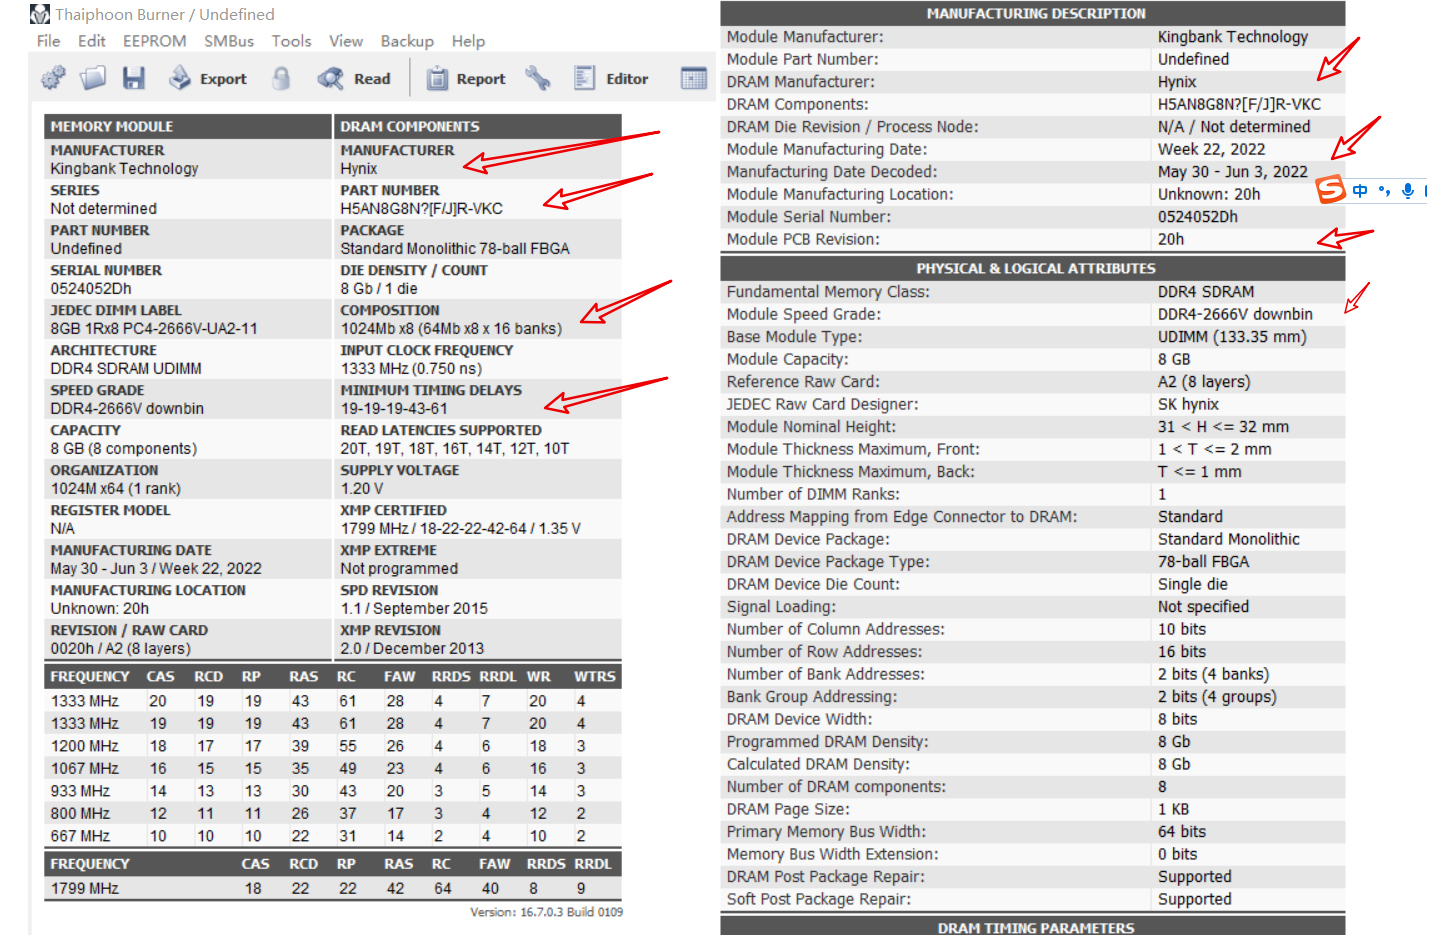
Task: Click the Sogou input method S logo
Action: click(x=1331, y=189)
